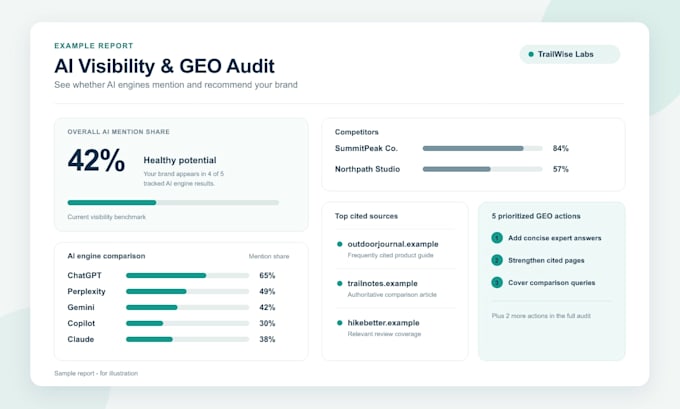Image resolution: width=680 pixels, height=409 pixels.
Task: Click the green bullet beside hikebetter.example
Action: tap(340, 323)
